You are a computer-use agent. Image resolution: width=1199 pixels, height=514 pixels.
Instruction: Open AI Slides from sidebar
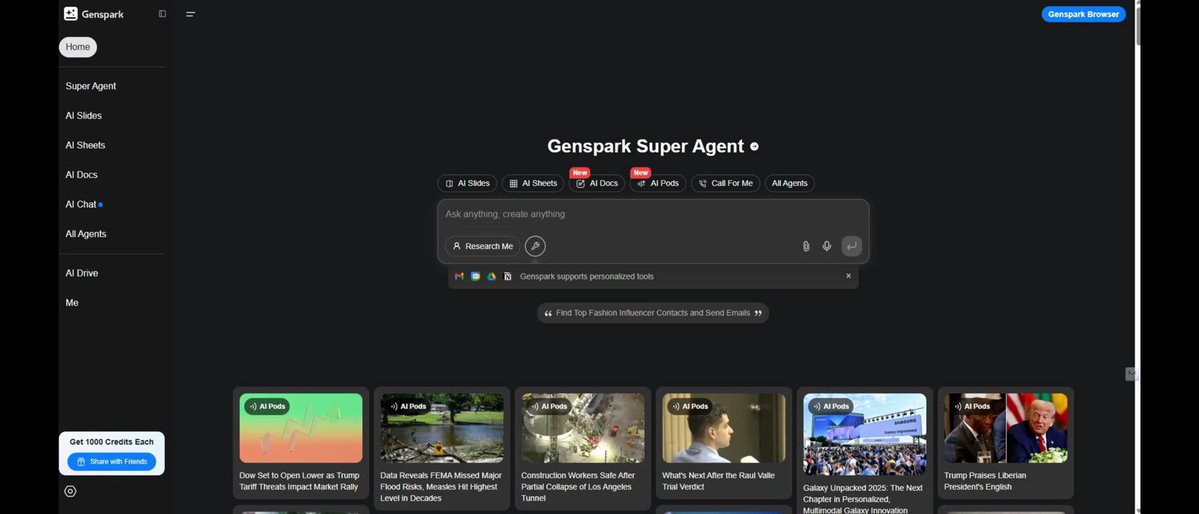coord(83,115)
